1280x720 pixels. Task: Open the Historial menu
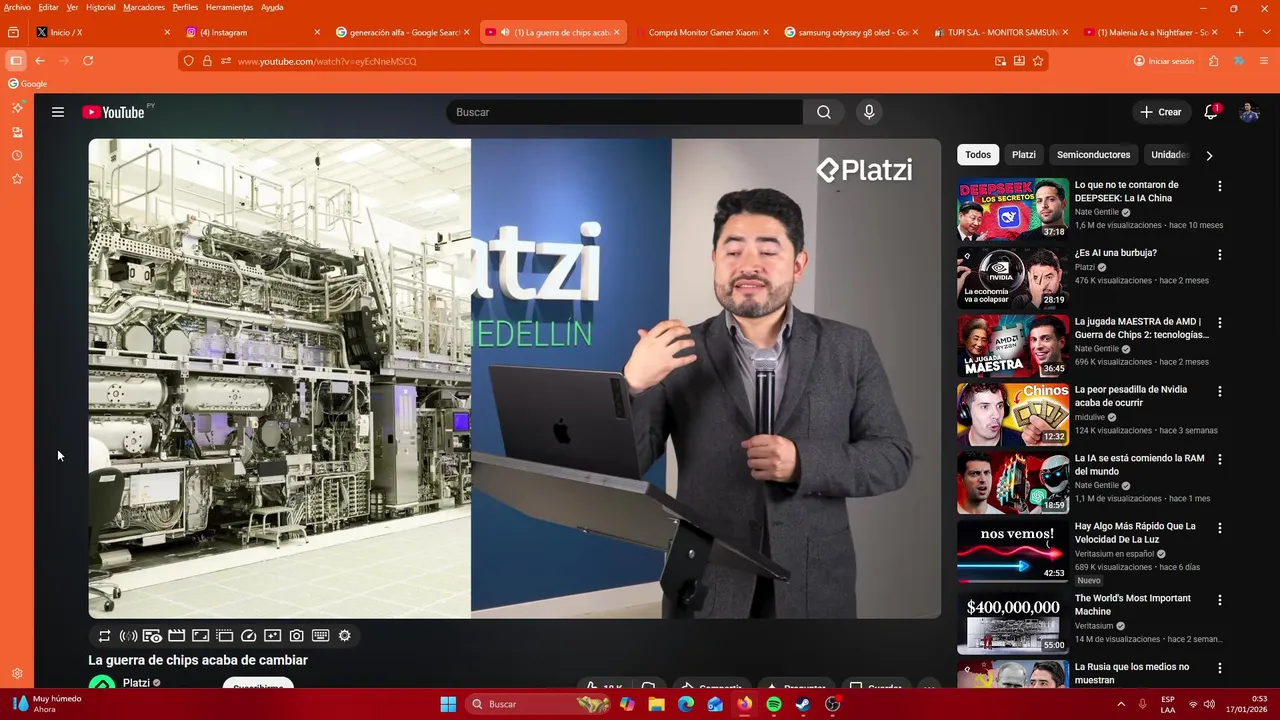(x=100, y=7)
